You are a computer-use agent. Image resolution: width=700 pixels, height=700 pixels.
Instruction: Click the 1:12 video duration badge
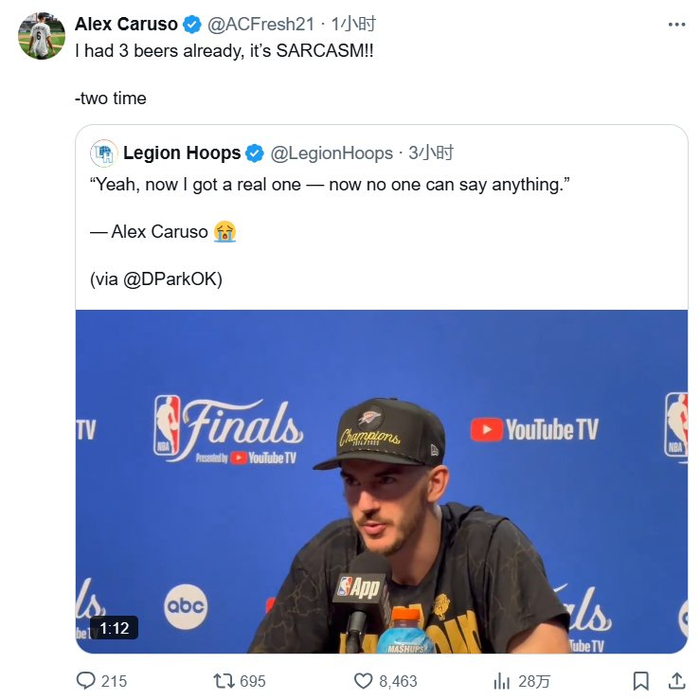tap(114, 628)
